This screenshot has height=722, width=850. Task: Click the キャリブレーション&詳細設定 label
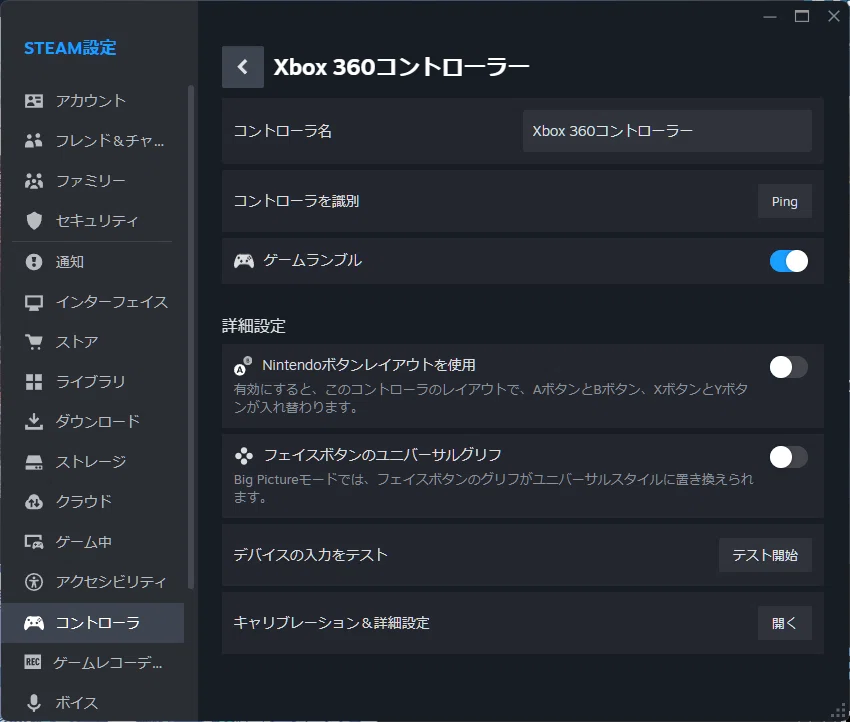(331, 623)
